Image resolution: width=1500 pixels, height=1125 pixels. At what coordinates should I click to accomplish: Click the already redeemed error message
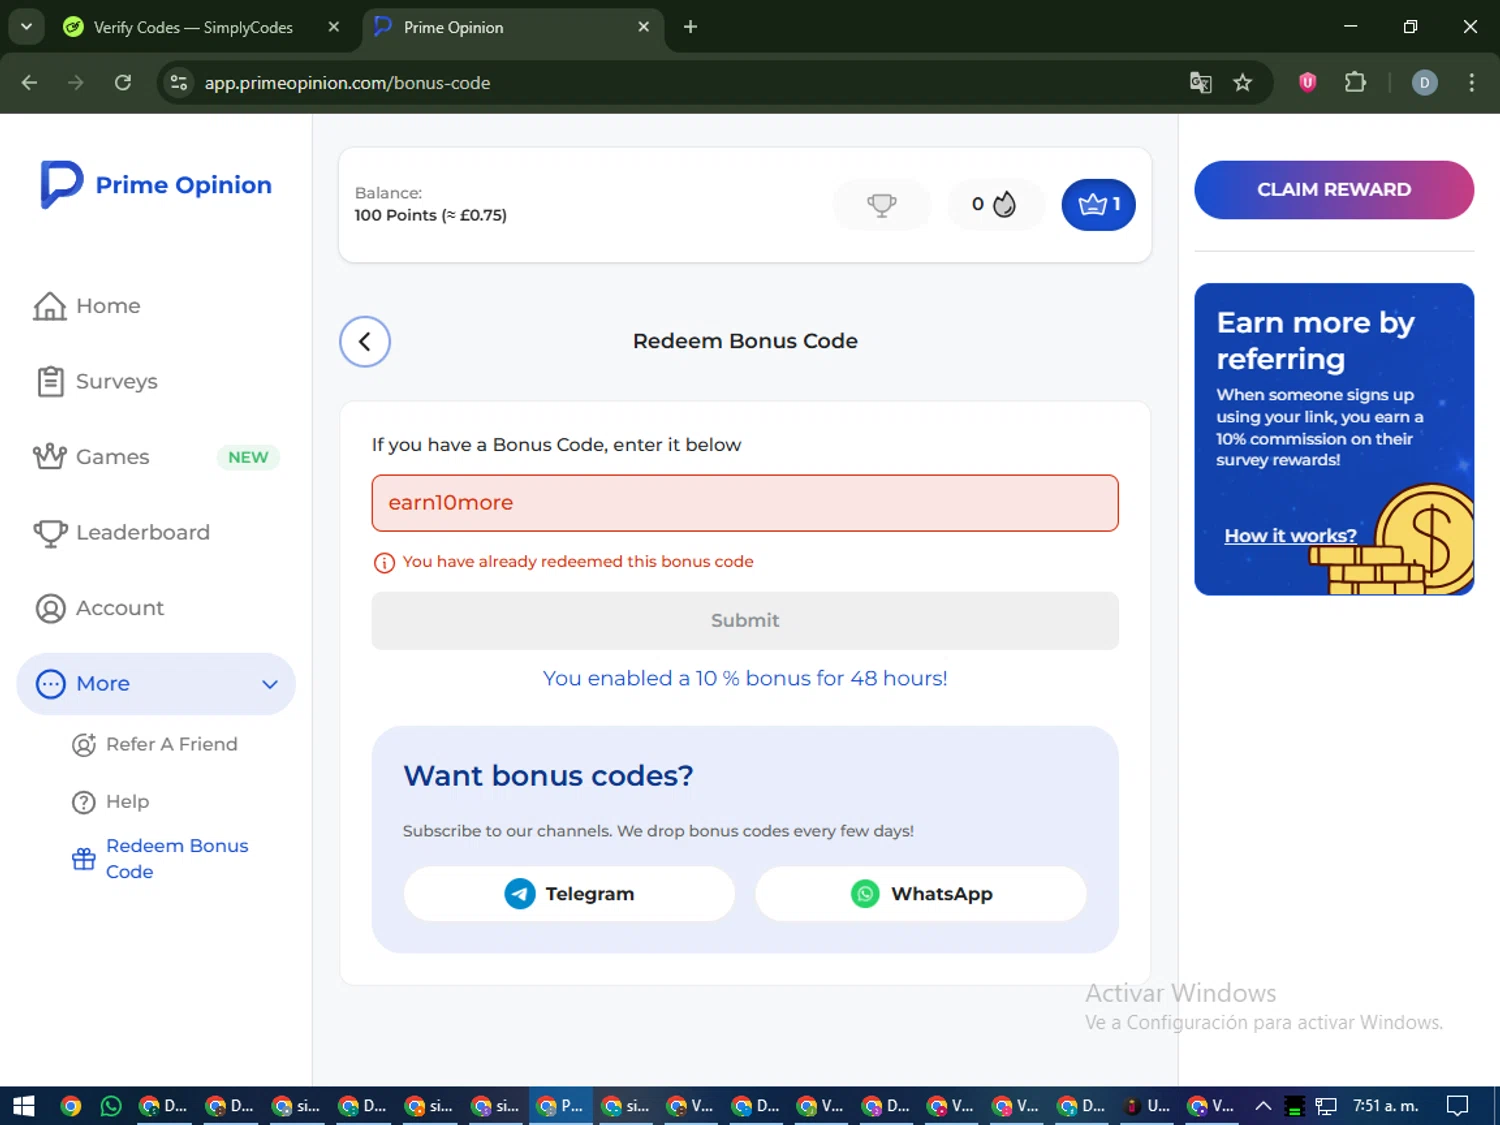[x=578, y=562]
